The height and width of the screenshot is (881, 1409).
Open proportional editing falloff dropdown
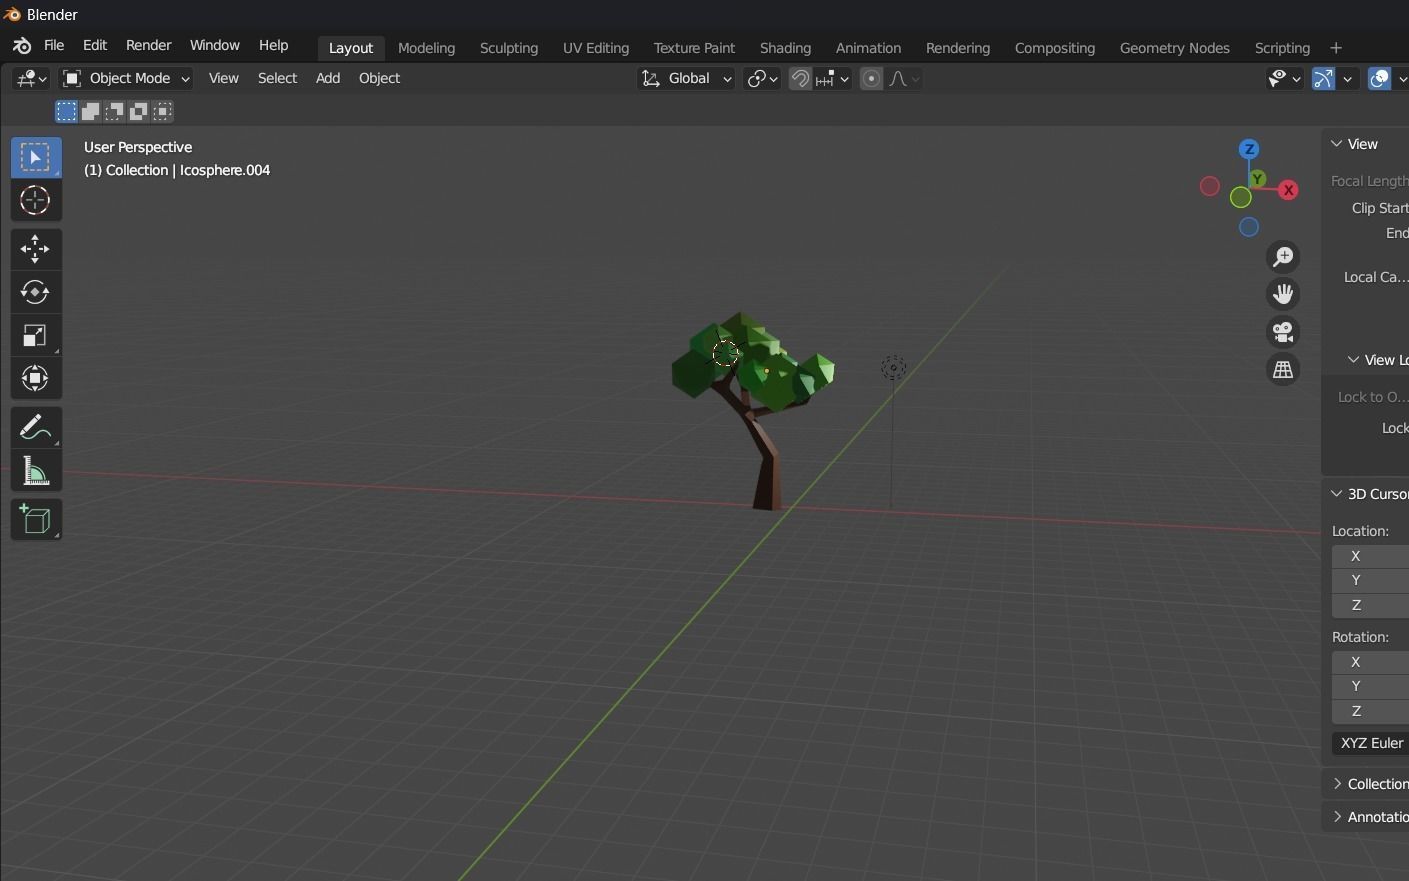904,78
